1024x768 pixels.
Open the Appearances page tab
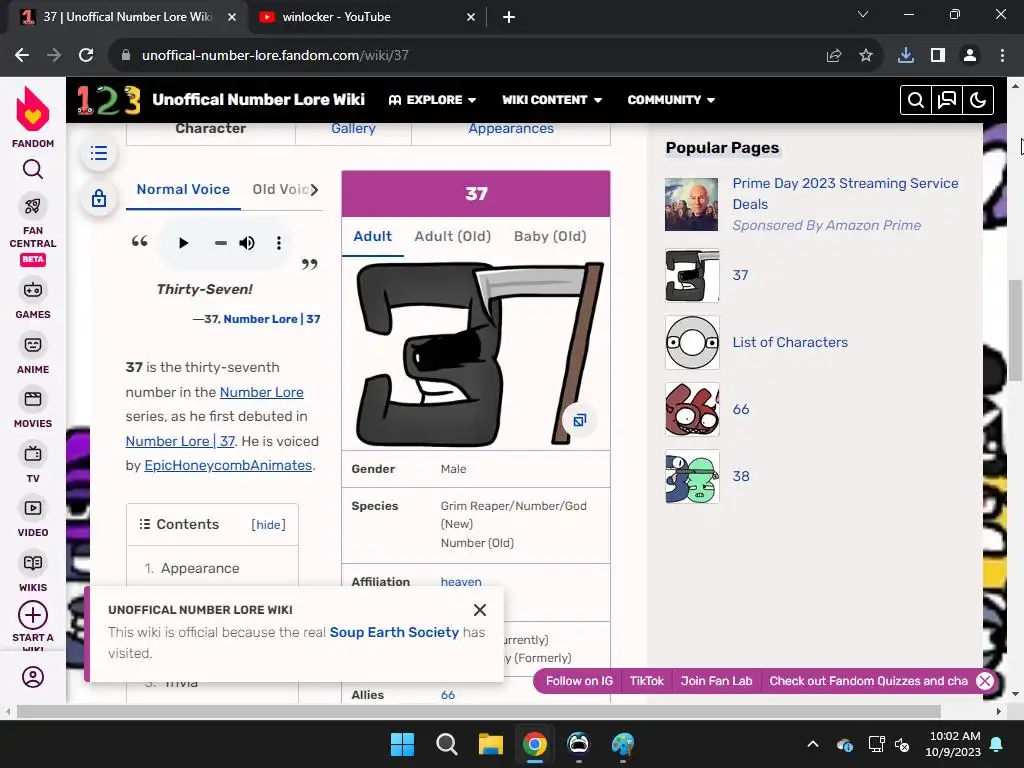[511, 129]
